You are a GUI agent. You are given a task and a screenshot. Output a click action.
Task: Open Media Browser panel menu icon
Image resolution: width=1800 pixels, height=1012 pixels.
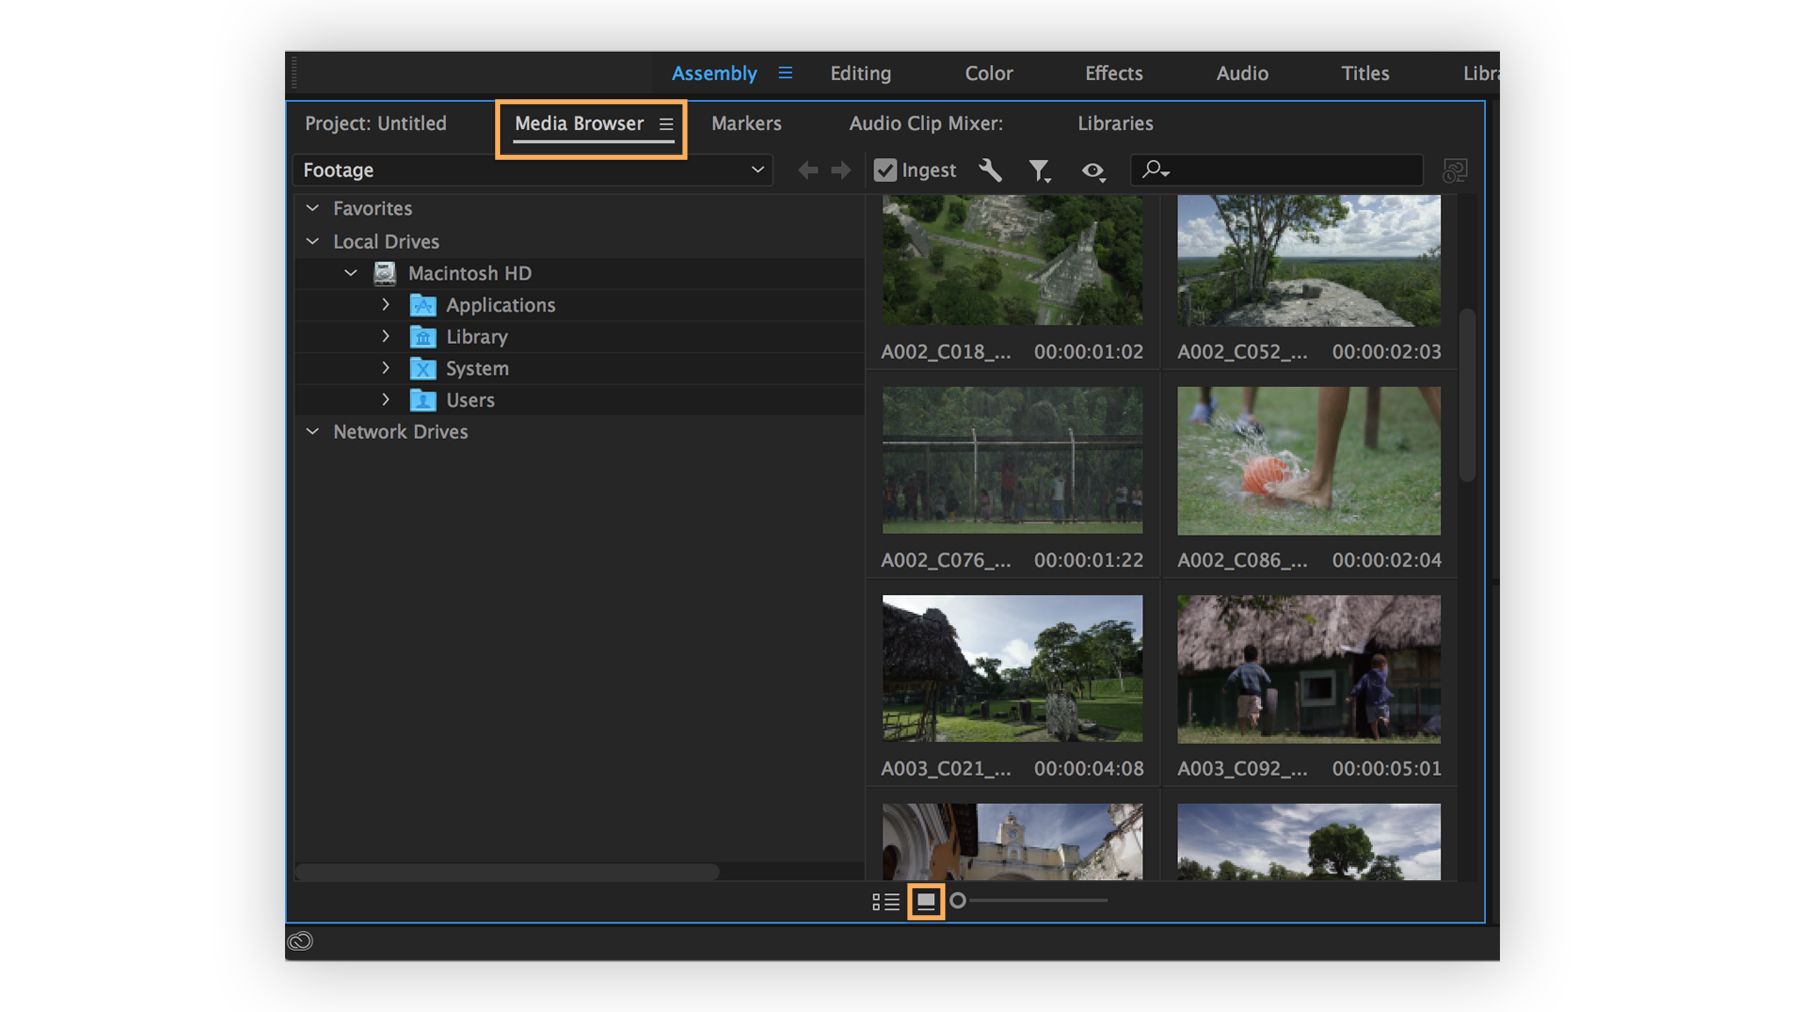666,124
